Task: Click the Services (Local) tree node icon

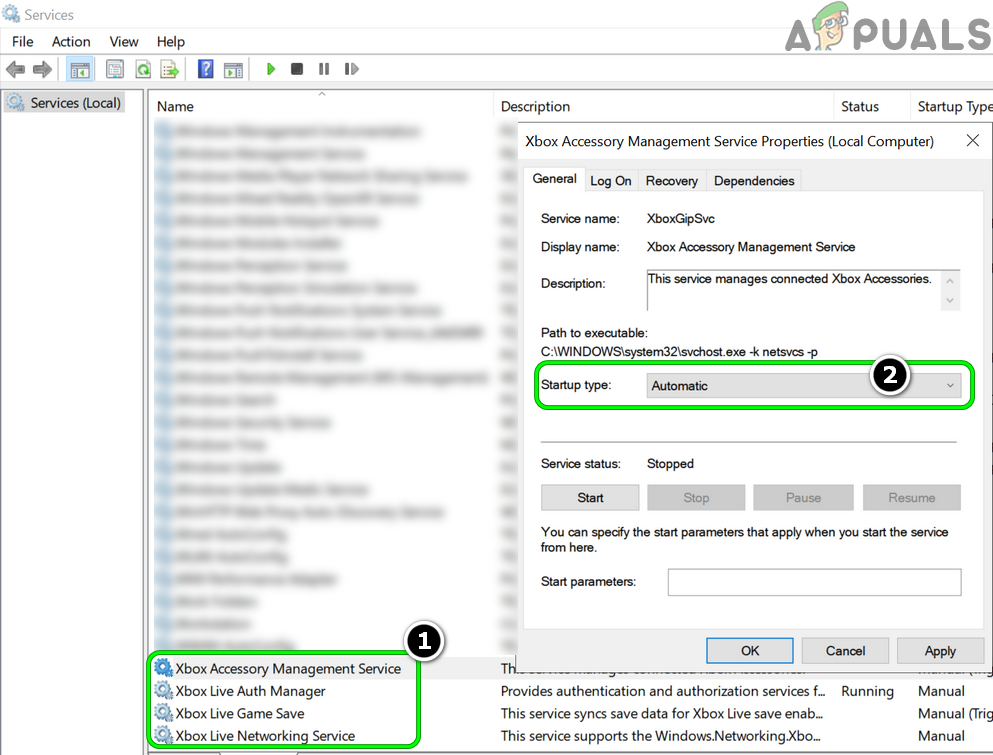Action: coord(15,102)
